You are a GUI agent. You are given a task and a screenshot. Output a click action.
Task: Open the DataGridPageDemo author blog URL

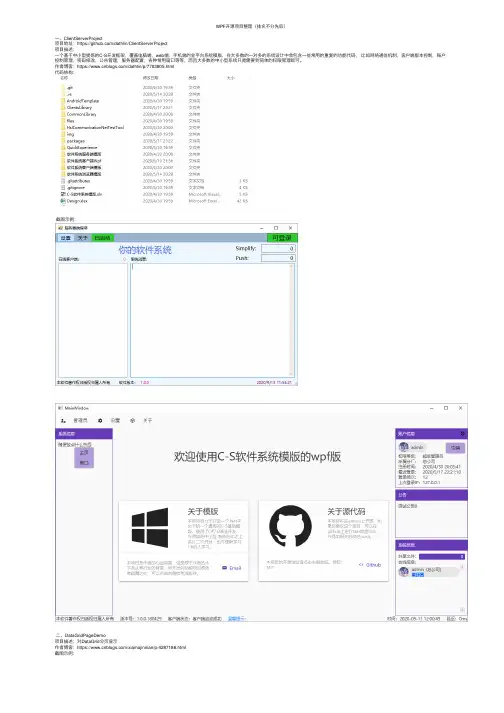tap(131, 648)
